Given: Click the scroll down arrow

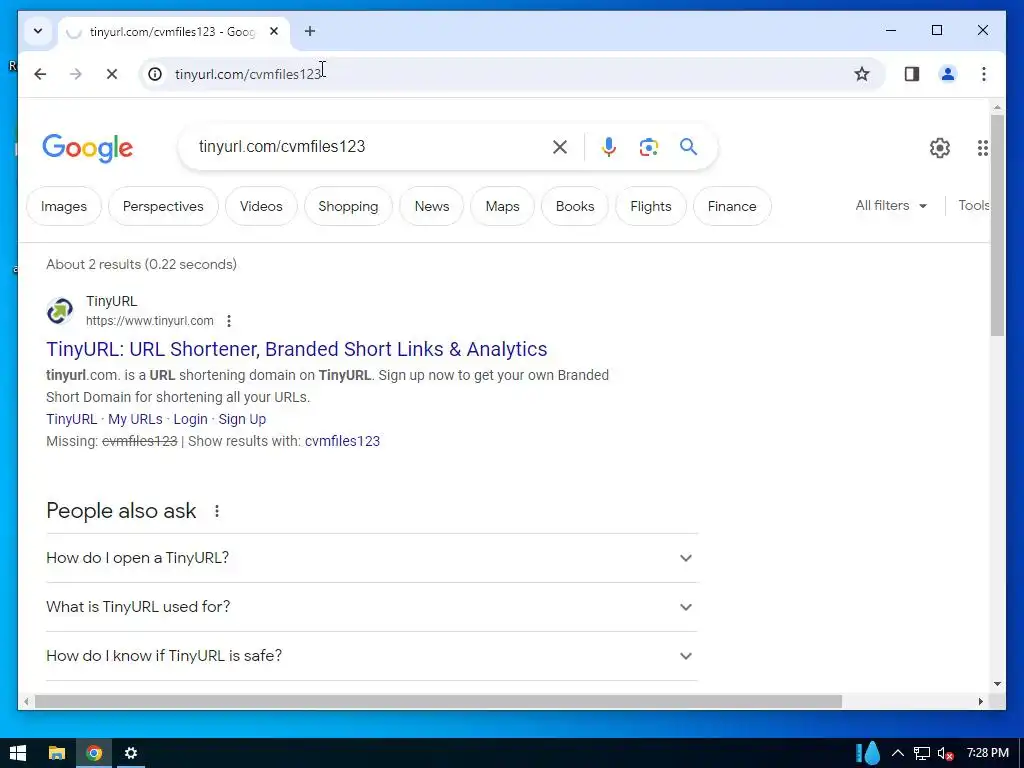Looking at the screenshot, I should point(997,684).
